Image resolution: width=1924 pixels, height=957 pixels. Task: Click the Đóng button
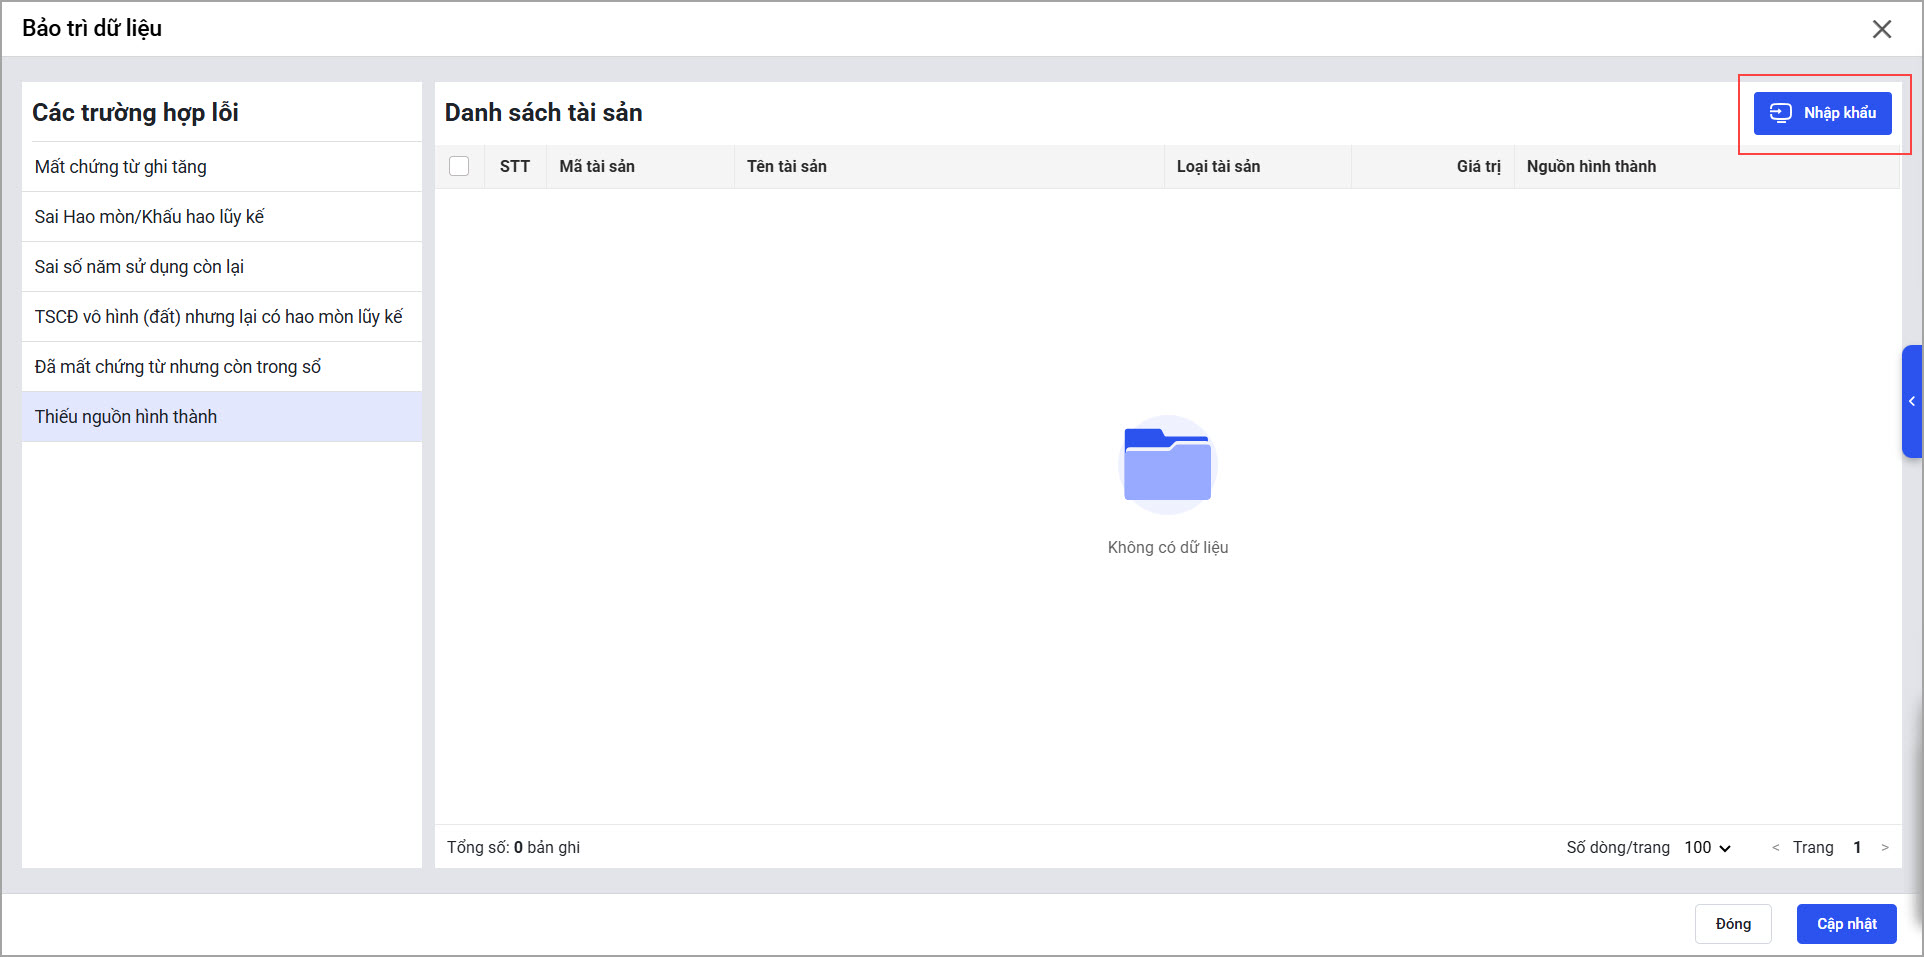tap(1733, 924)
